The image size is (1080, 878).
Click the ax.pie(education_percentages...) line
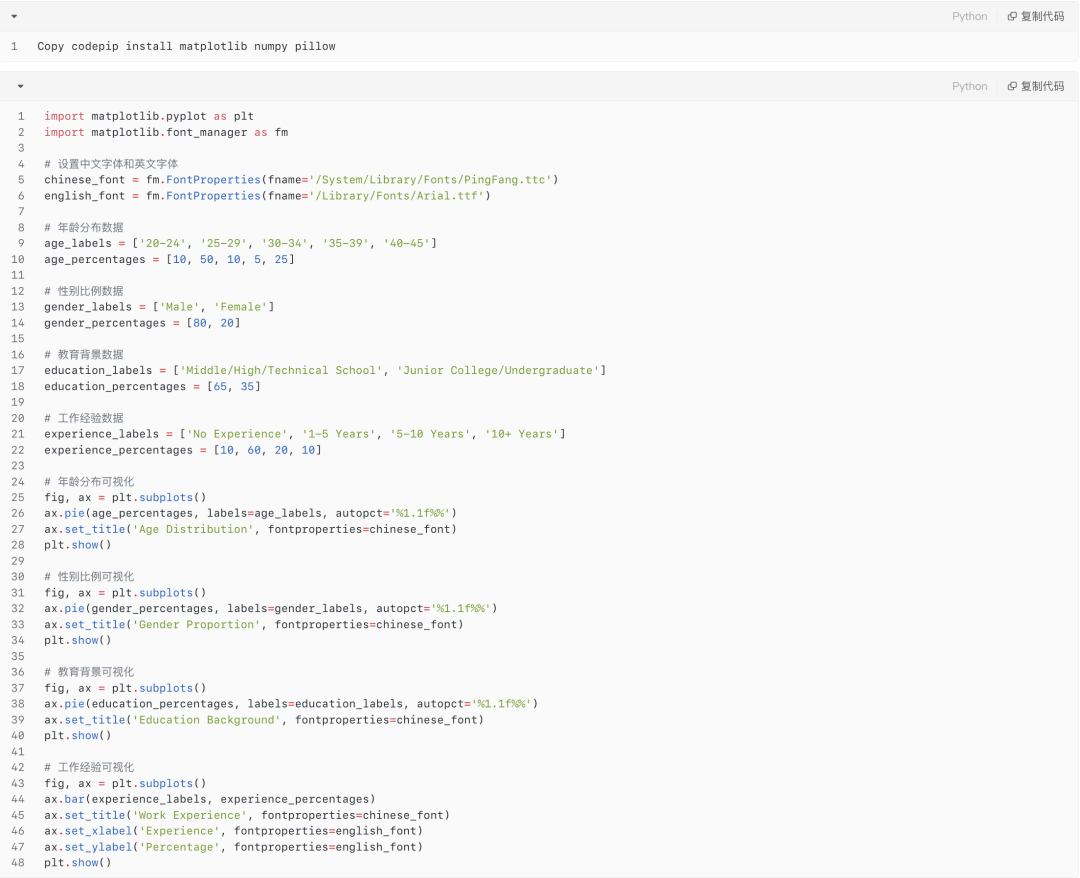(291, 704)
